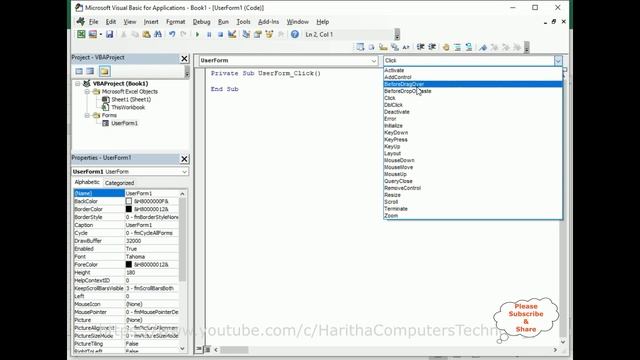The width and height of the screenshot is (640, 360).
Task: Click View Object icon in Project panel
Action: click(90, 71)
